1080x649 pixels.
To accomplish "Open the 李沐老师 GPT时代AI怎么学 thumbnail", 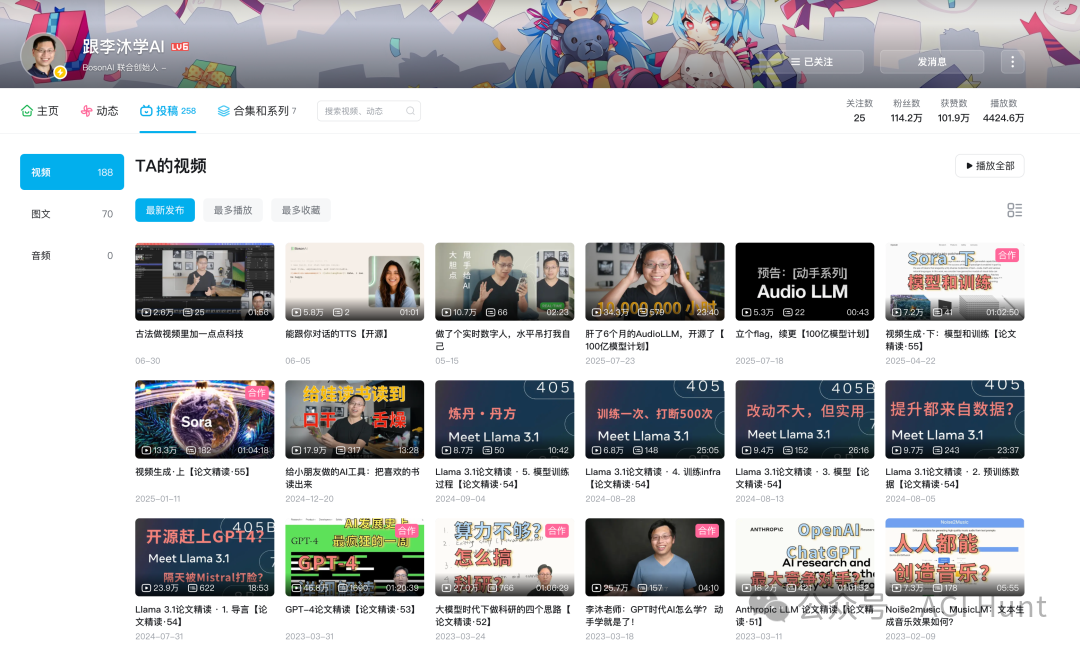I will [x=655, y=557].
